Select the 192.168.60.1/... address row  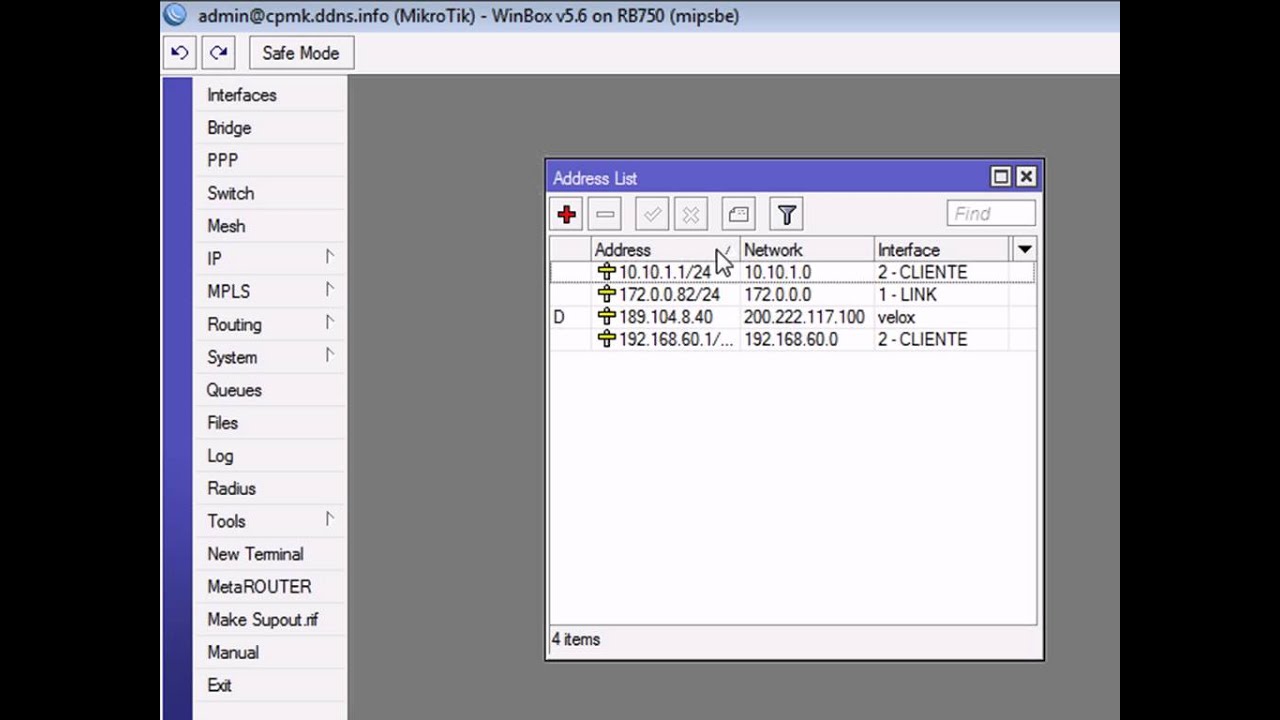pyautogui.click(x=792, y=340)
